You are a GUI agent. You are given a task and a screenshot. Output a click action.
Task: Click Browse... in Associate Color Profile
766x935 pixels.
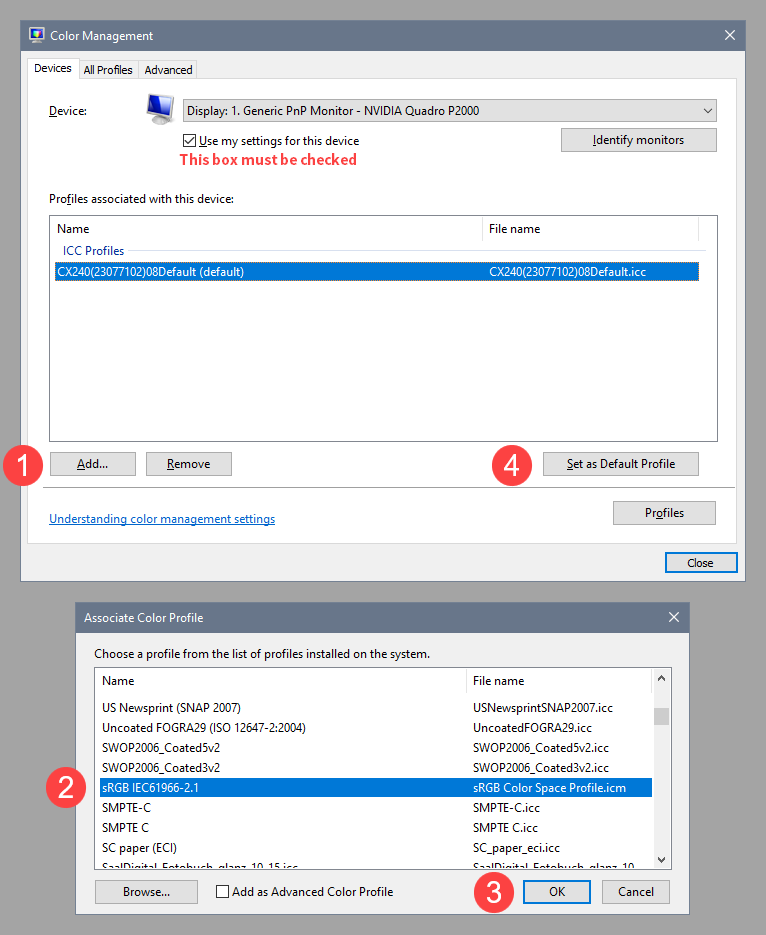146,891
